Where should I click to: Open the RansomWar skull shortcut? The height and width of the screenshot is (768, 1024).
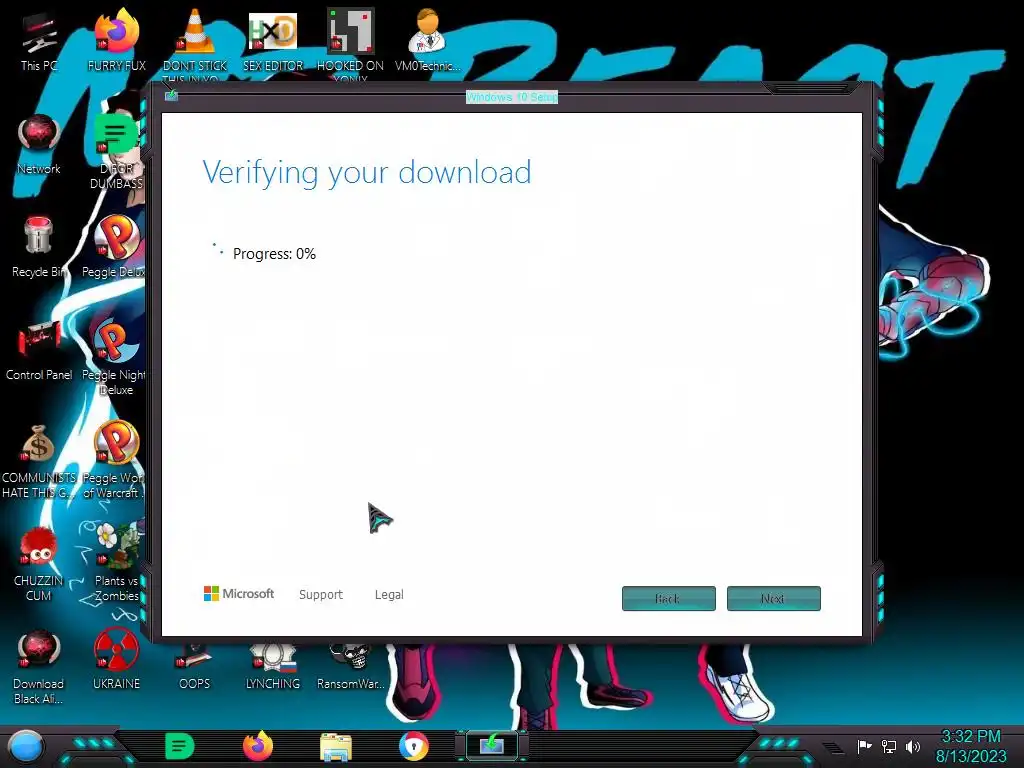pos(351,667)
